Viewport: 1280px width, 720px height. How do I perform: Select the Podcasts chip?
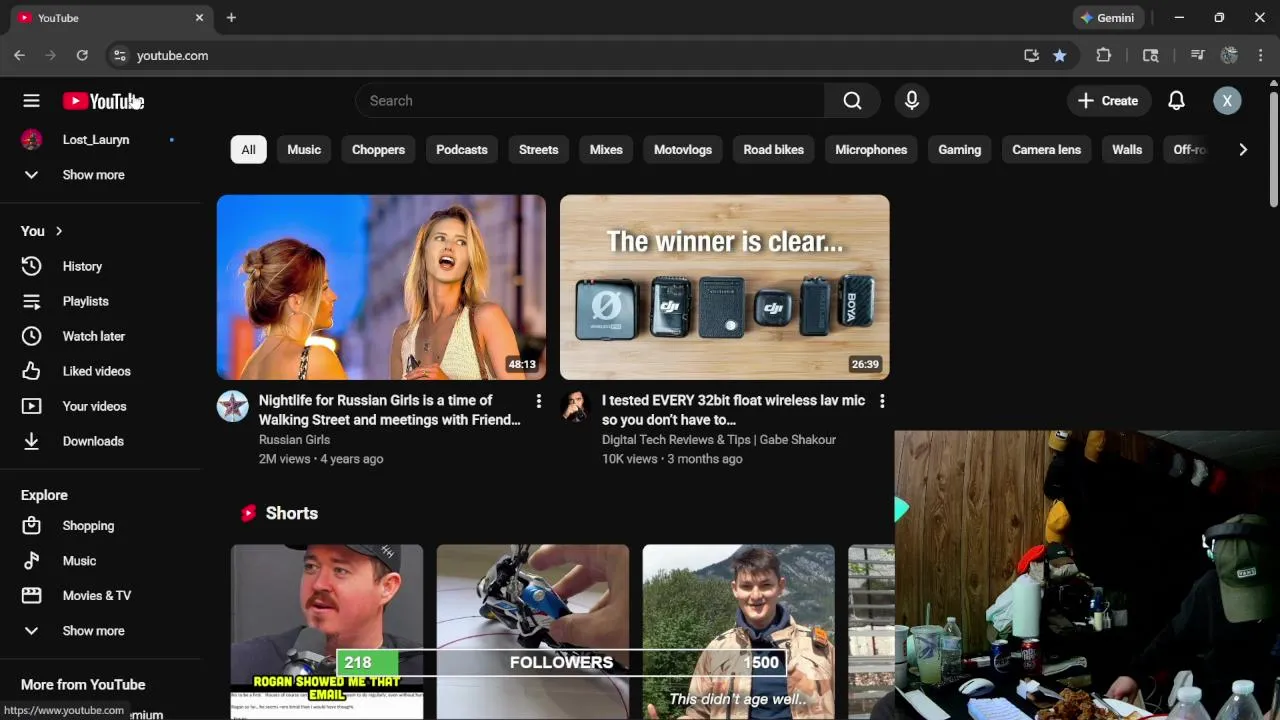tap(462, 150)
